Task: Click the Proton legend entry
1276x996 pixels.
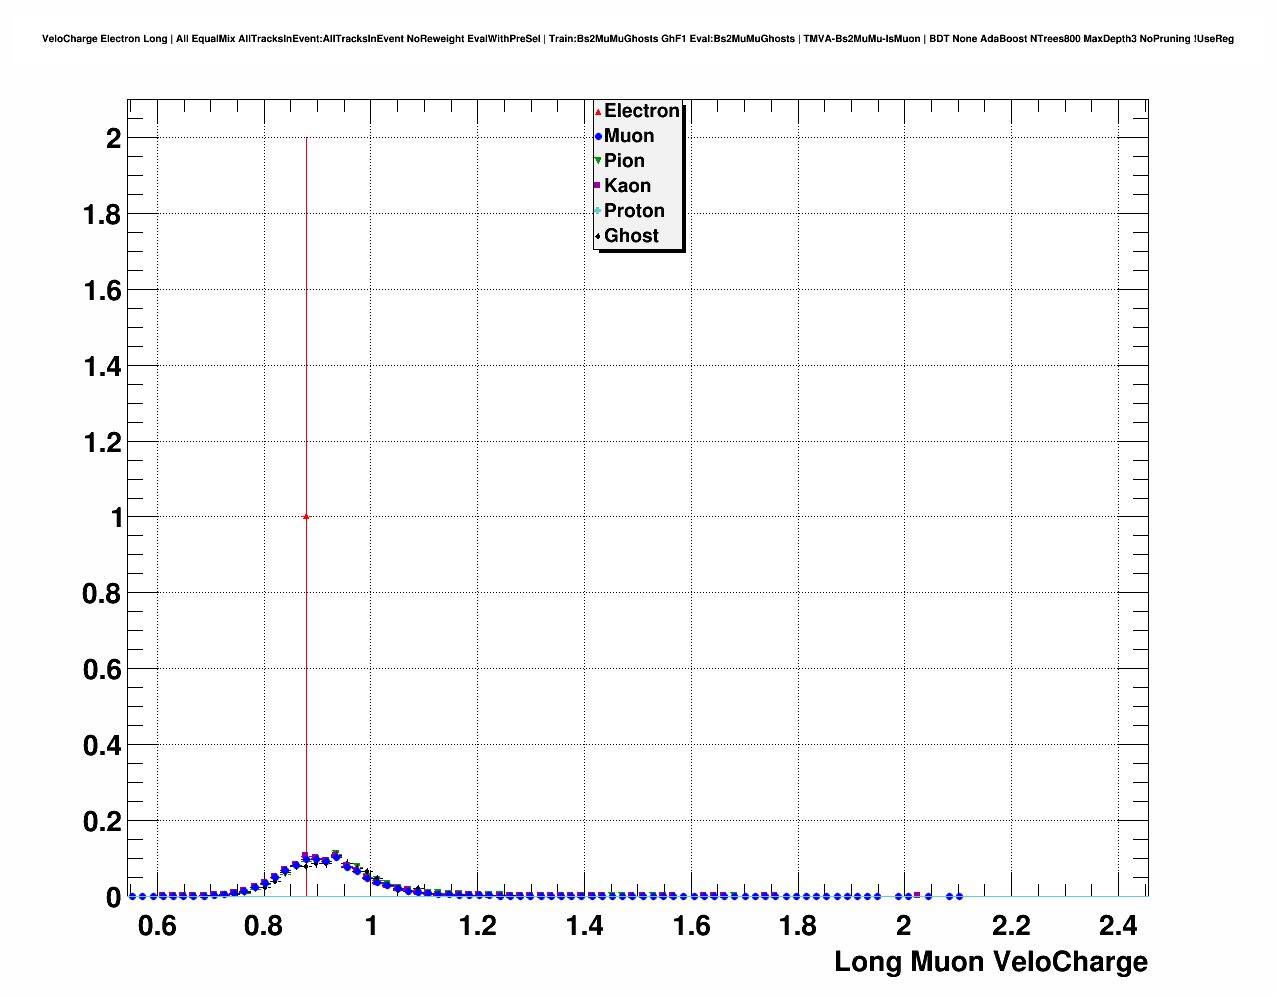Action: pos(630,211)
